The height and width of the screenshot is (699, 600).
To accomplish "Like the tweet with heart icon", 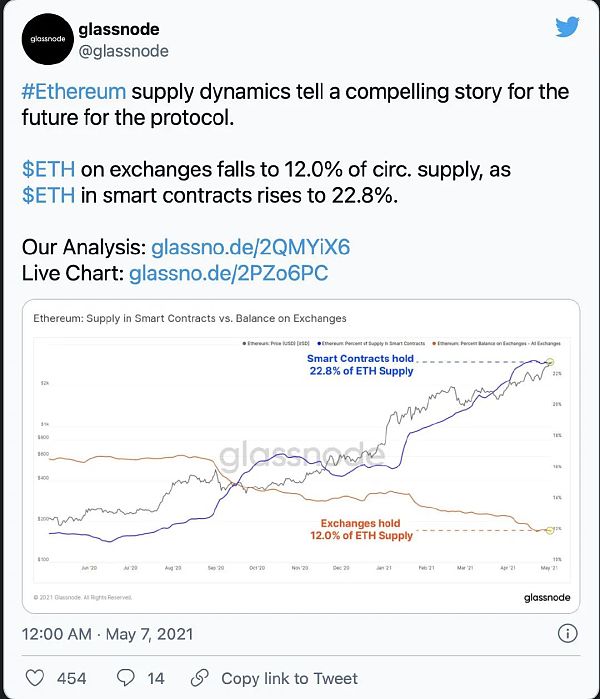I will pyautogui.click(x=35, y=677).
